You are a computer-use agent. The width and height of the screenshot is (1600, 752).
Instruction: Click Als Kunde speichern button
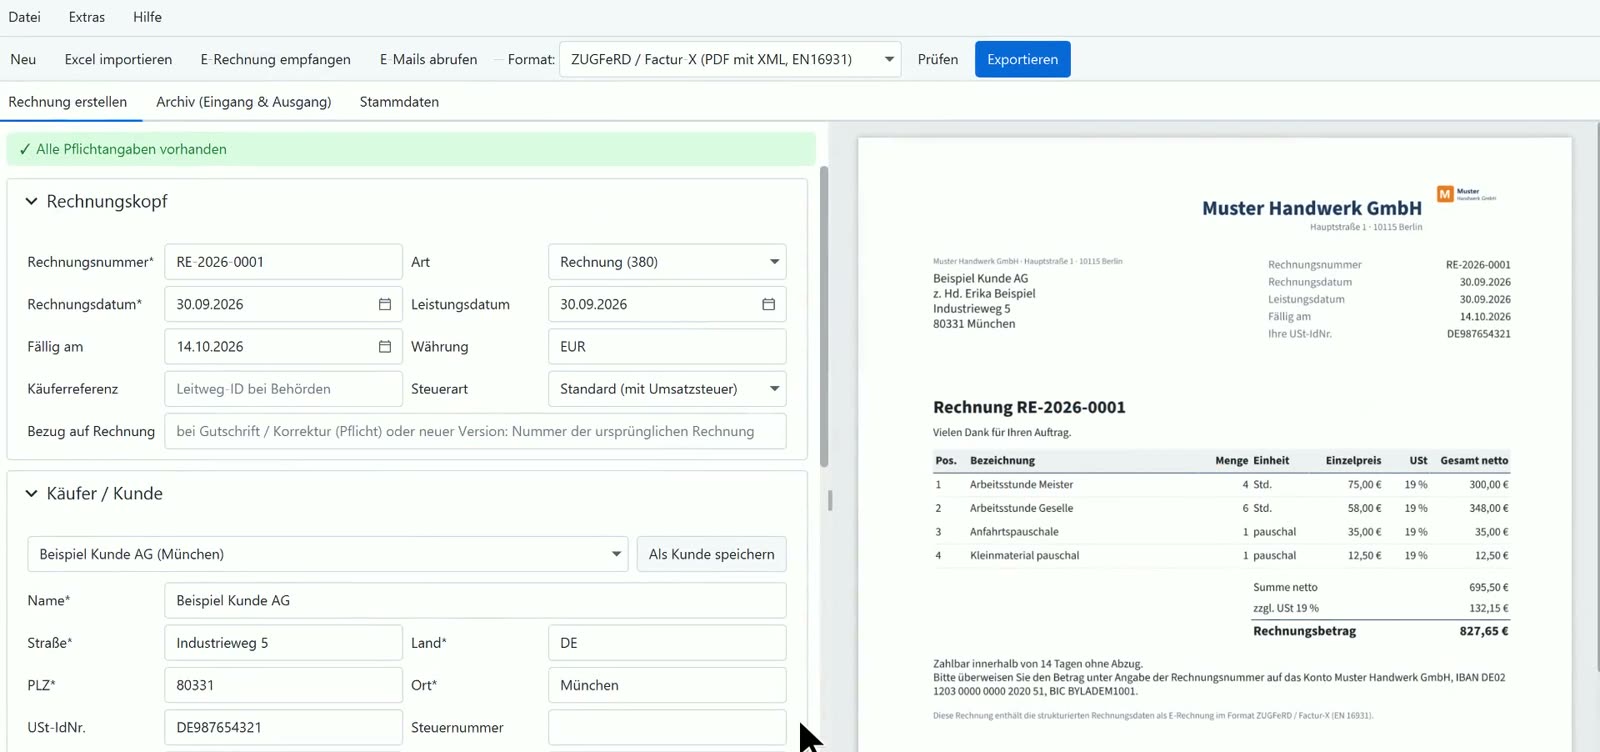pos(712,554)
